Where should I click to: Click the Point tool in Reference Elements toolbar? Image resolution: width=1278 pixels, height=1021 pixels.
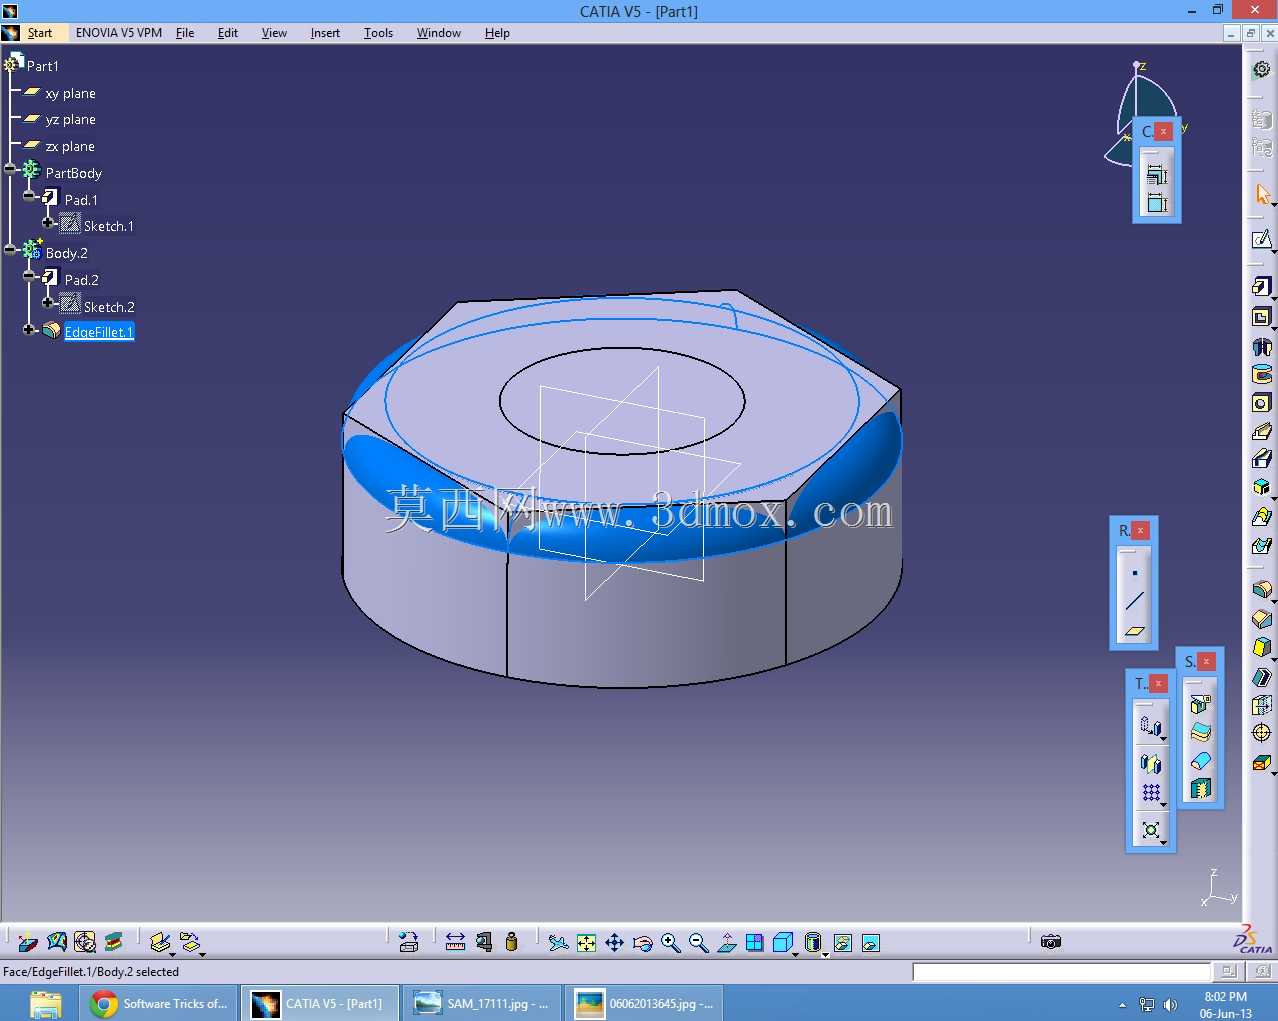click(1134, 573)
